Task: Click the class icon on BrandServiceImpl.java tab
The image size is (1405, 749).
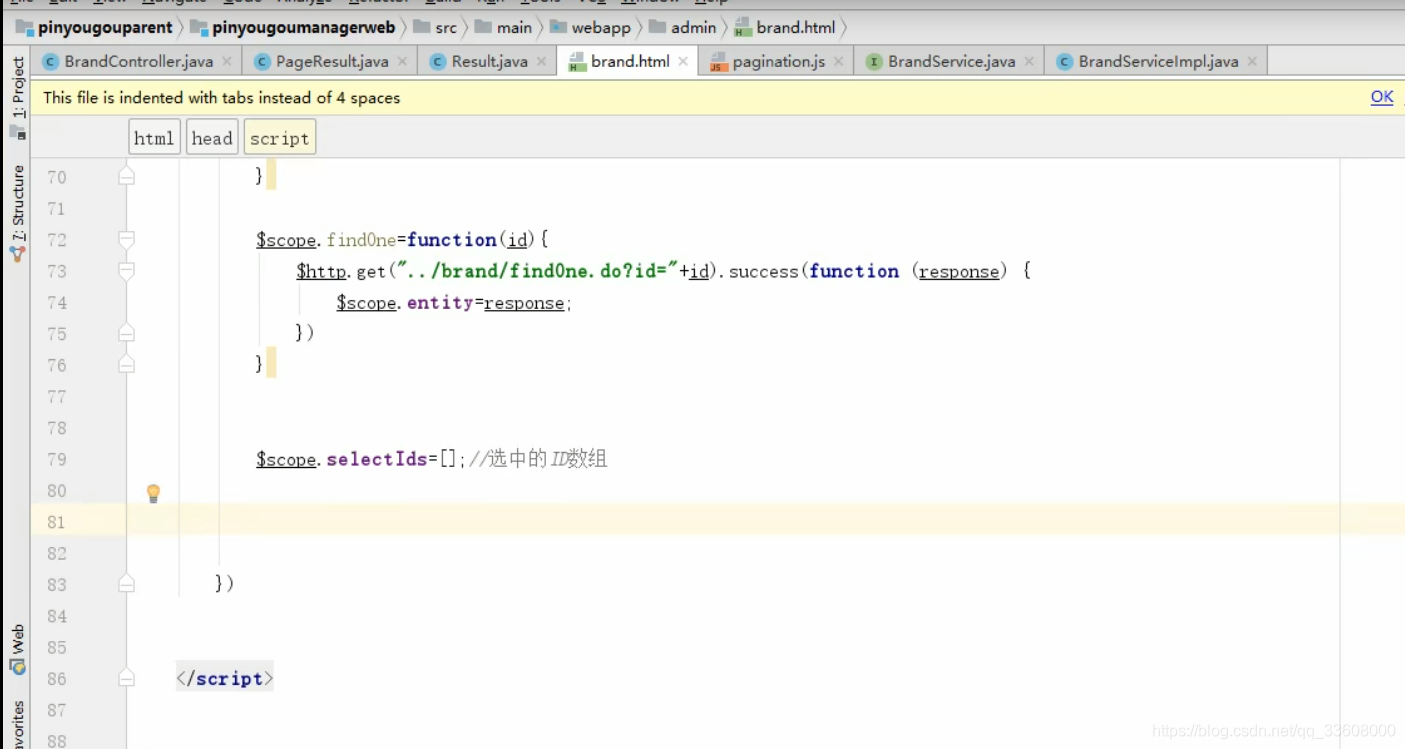Action: 1065,62
